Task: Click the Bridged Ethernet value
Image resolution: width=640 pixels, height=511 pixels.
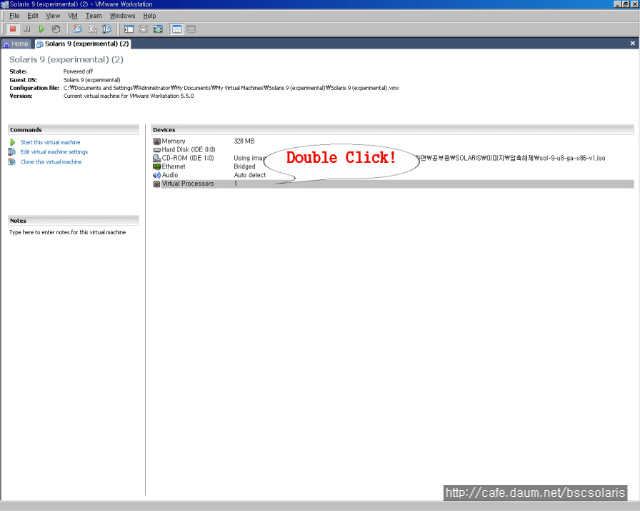Action: tap(244, 167)
